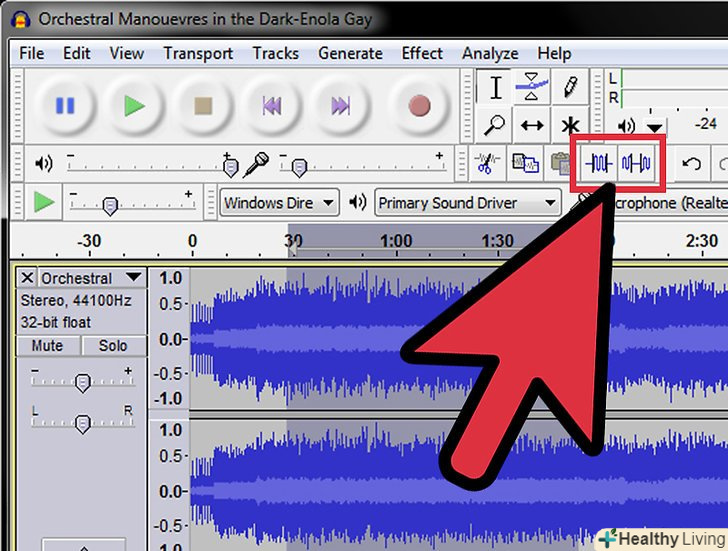Click the 2:30 mark on timeline ruler
The height and width of the screenshot is (551, 728).
(x=702, y=241)
